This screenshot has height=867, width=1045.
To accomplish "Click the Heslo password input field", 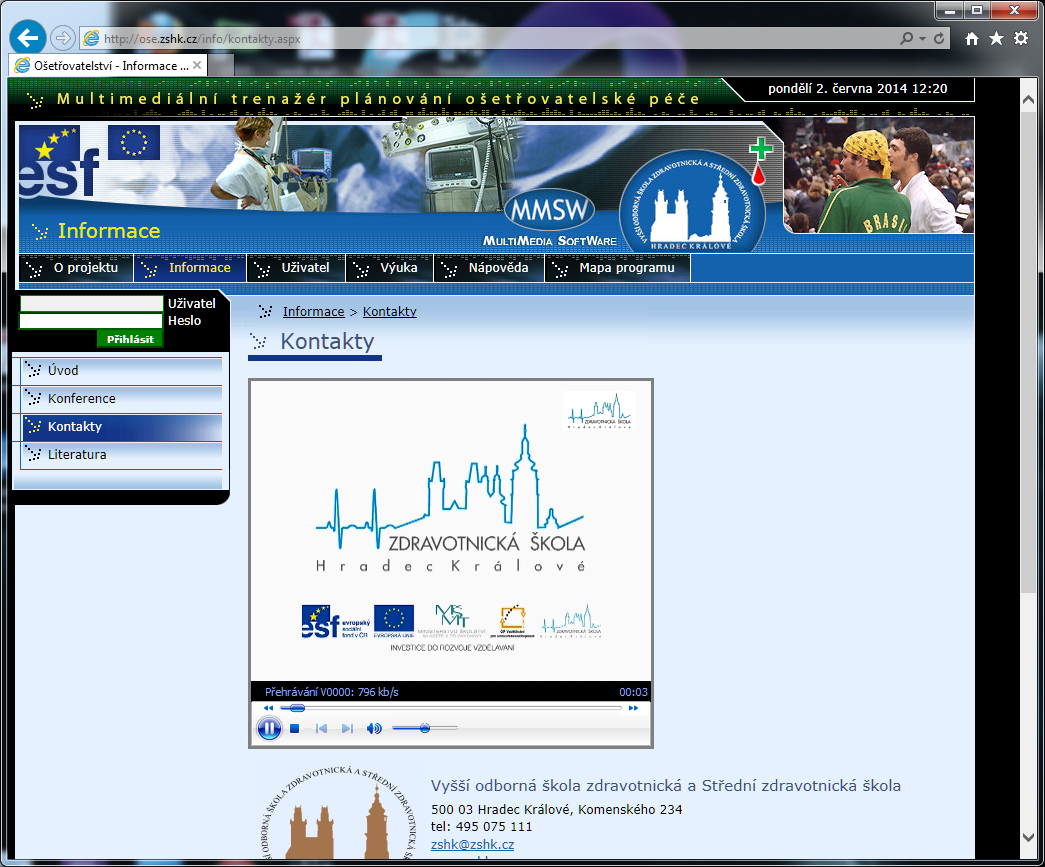I will click(x=91, y=321).
